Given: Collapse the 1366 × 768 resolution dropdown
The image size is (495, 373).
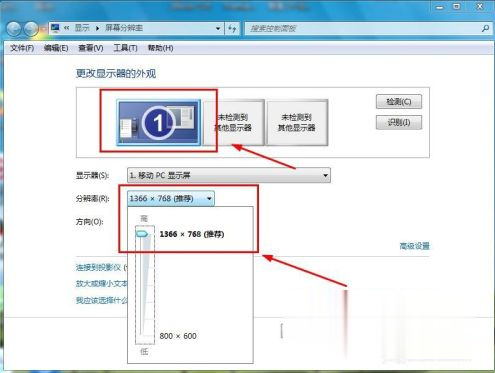Looking at the screenshot, I should [x=171, y=199].
